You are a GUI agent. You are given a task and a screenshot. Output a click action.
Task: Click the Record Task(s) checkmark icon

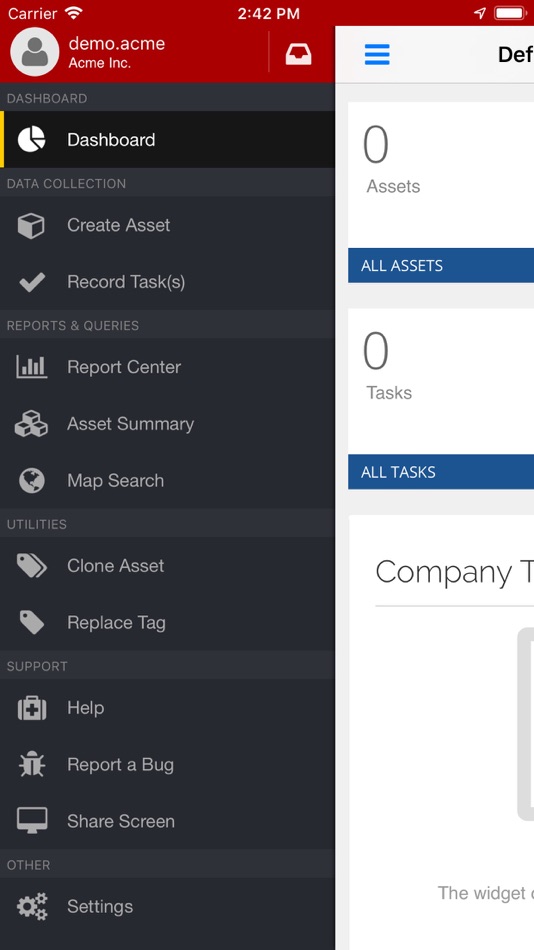32,282
